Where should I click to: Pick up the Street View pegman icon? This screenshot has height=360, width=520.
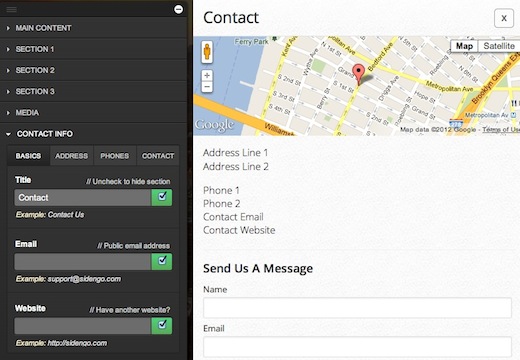[207, 52]
